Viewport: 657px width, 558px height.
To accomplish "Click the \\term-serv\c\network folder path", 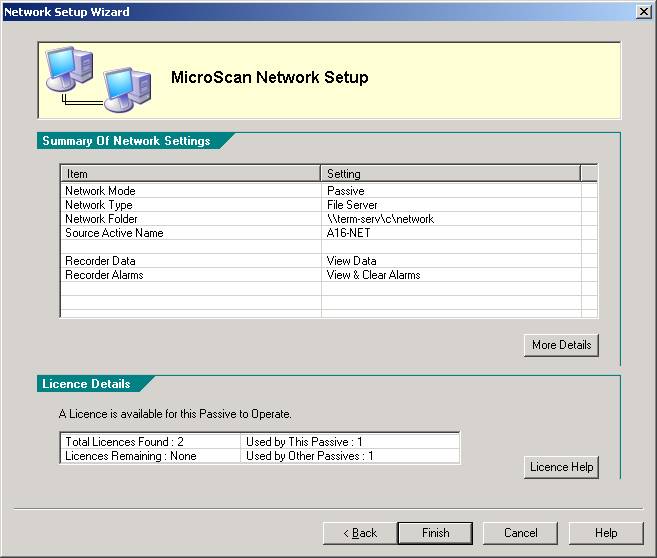I will pos(380,219).
